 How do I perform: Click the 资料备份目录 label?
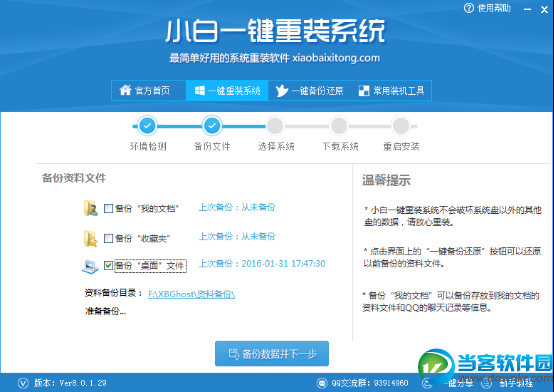[x=113, y=293]
